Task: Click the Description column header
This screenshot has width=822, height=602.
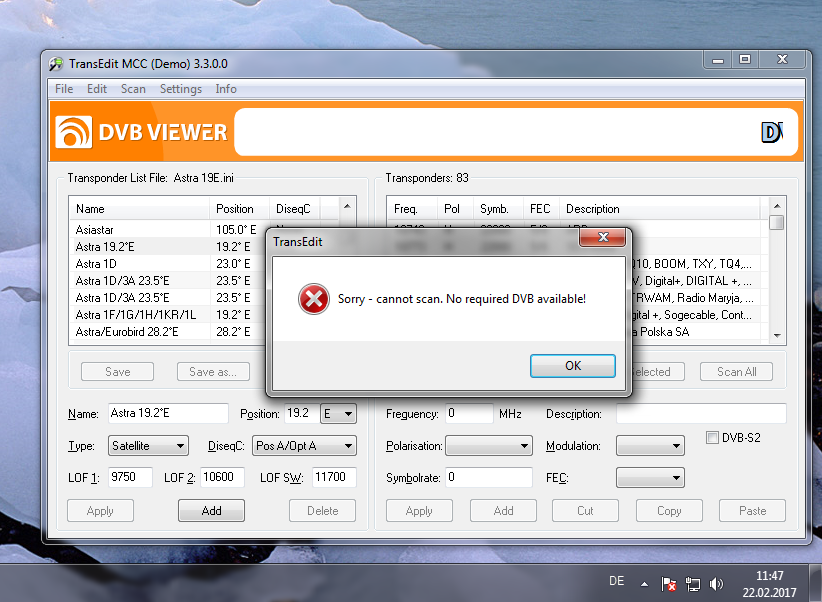Action: 659,209
